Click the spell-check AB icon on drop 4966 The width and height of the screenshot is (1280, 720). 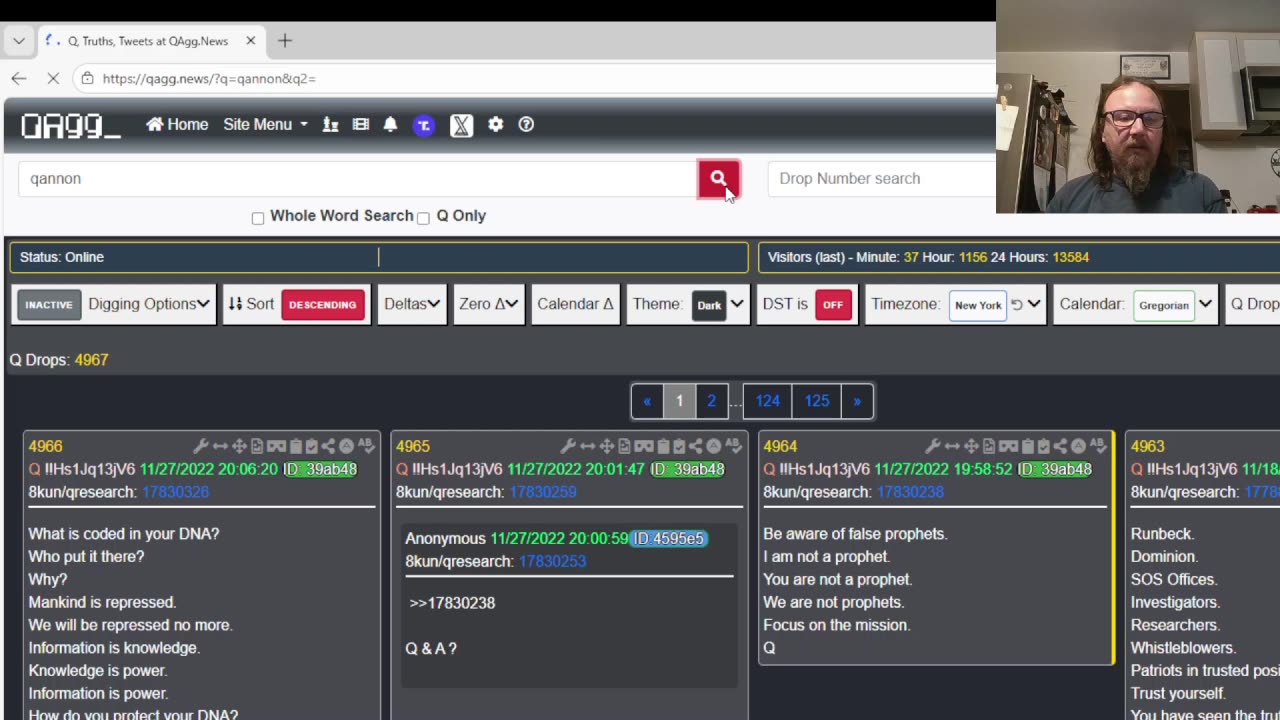pyautogui.click(x=366, y=446)
